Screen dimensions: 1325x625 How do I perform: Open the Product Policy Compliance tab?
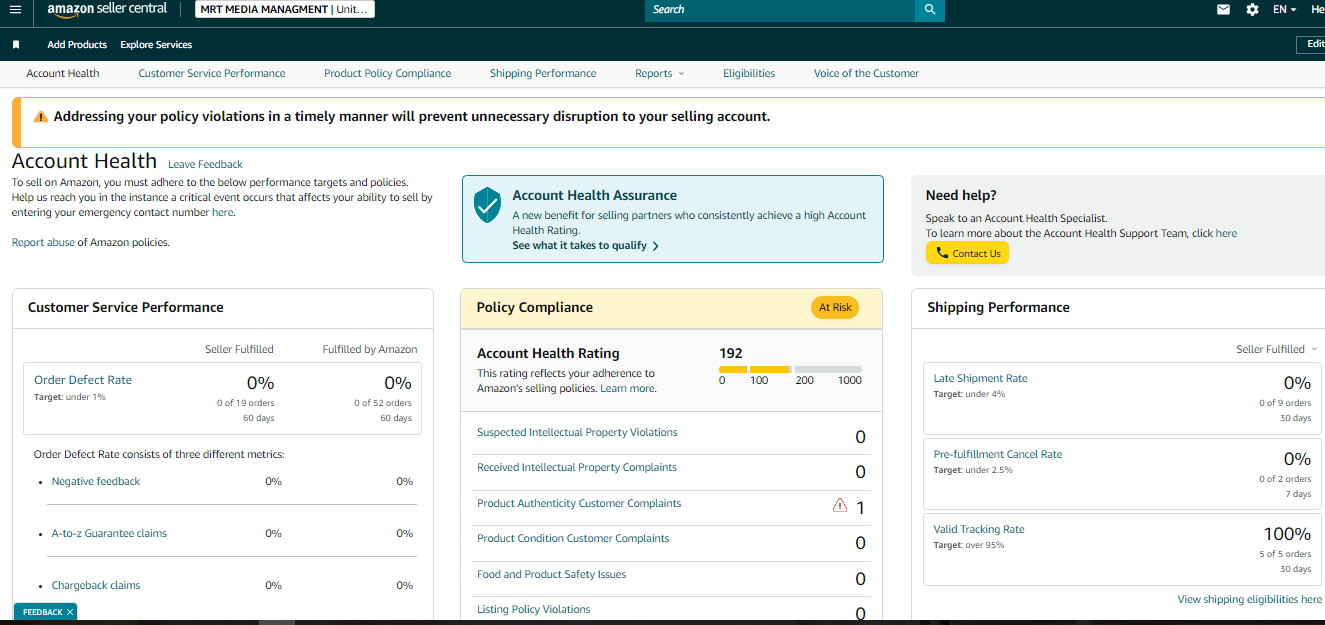pos(387,73)
